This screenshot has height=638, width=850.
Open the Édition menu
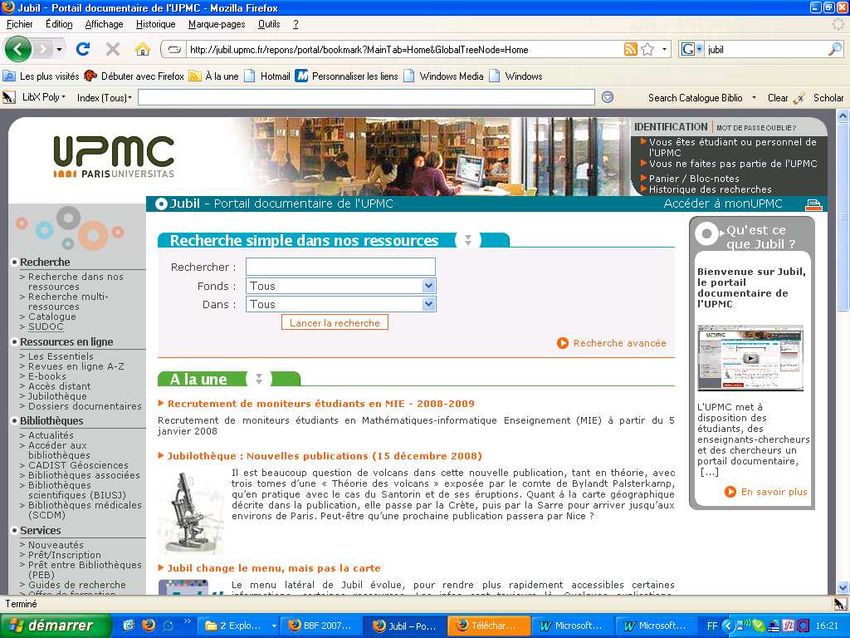59,24
